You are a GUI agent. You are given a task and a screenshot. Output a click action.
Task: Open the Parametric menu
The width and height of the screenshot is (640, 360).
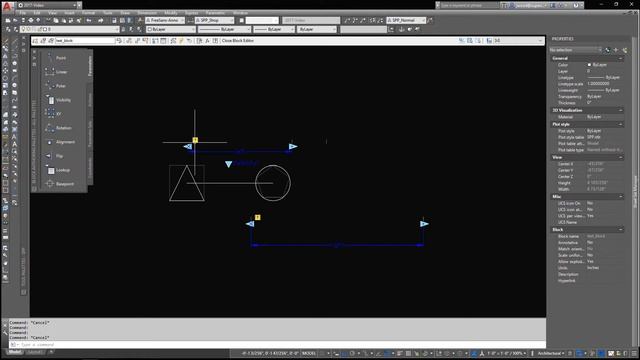point(215,13)
